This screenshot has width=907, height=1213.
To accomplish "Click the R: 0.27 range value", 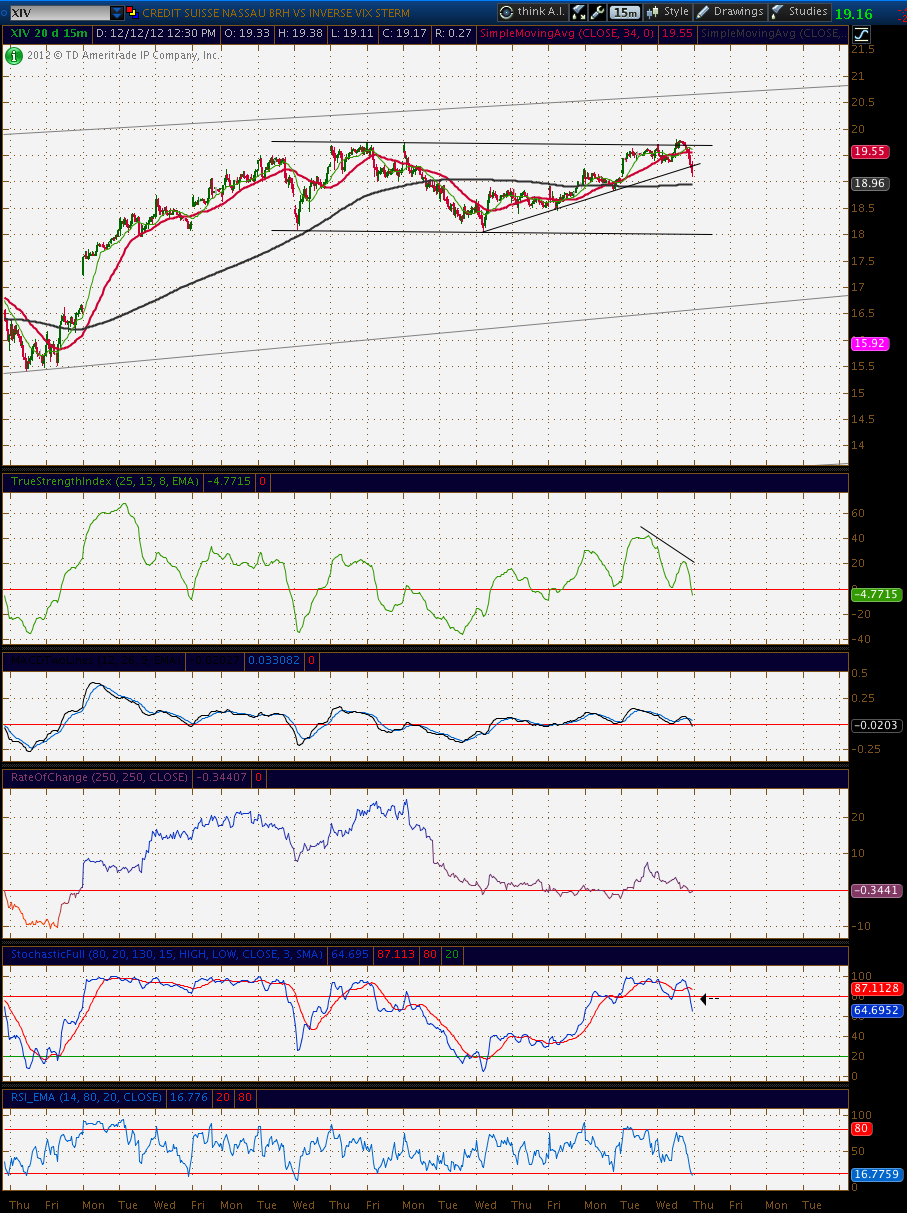I will [x=453, y=33].
